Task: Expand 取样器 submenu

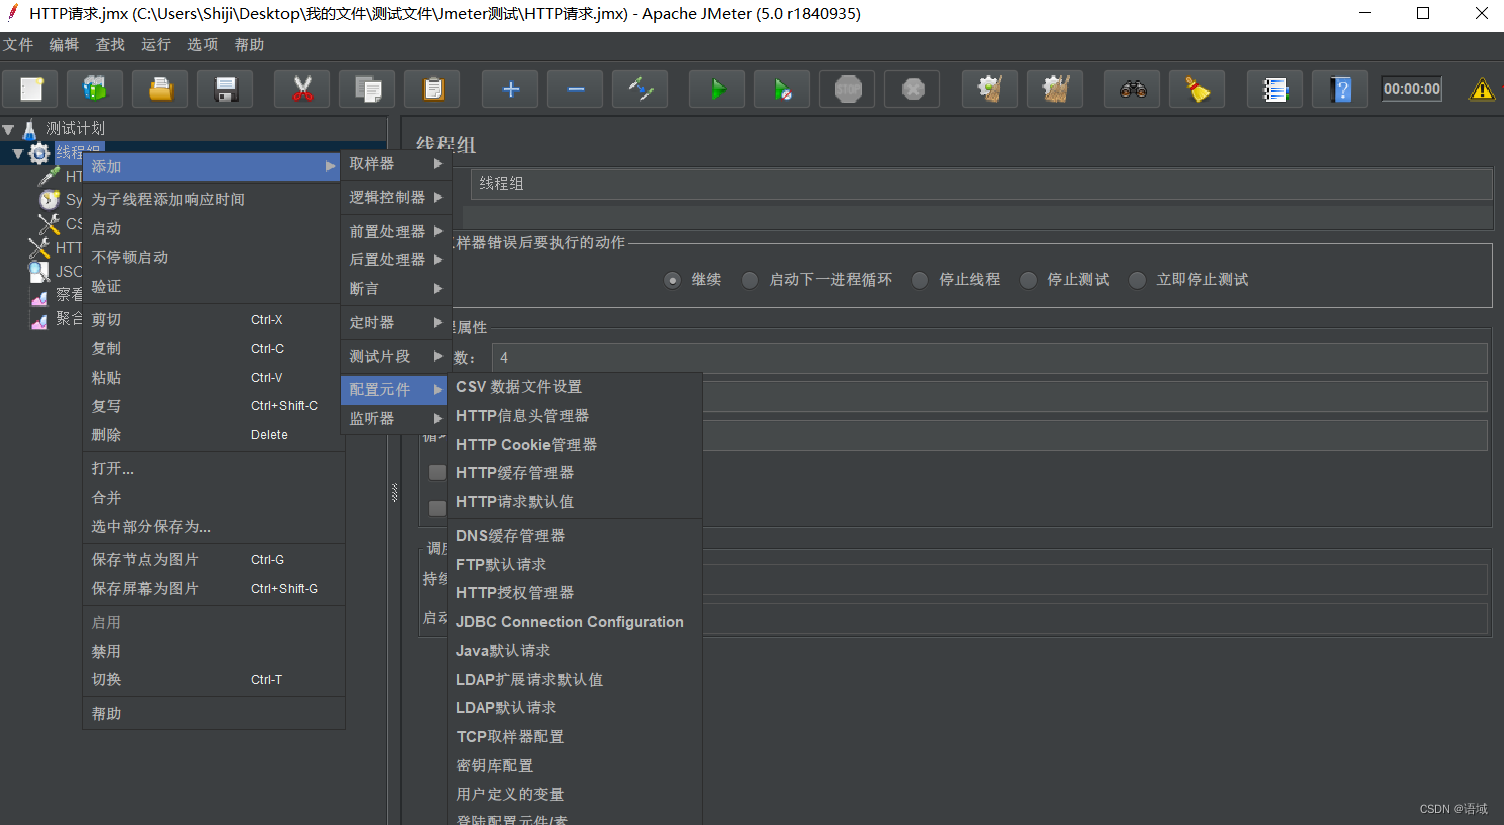Action: [396, 164]
